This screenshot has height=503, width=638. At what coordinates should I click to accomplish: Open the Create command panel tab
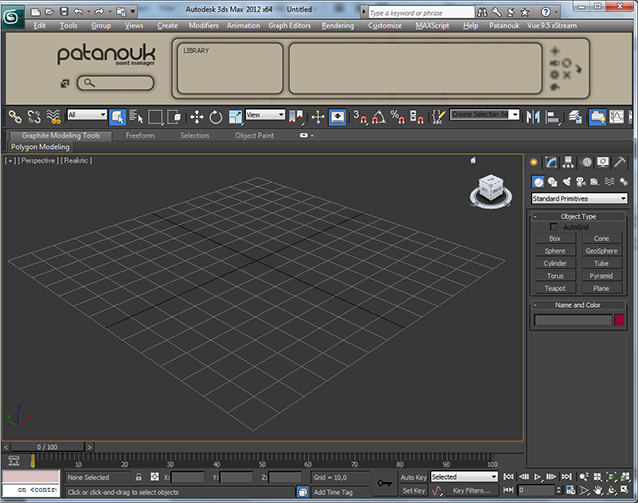pos(533,162)
